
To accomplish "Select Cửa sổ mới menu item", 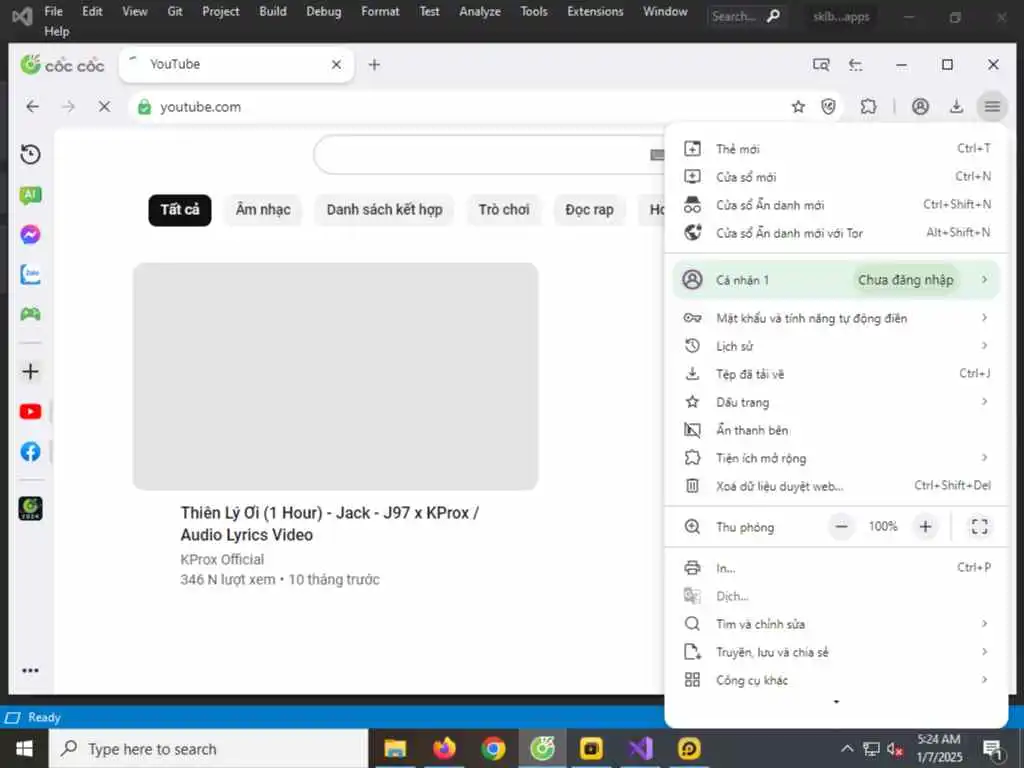I will [x=836, y=177].
